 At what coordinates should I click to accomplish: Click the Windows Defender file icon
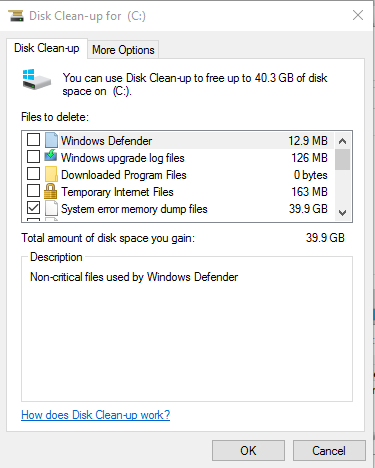pos(51,140)
